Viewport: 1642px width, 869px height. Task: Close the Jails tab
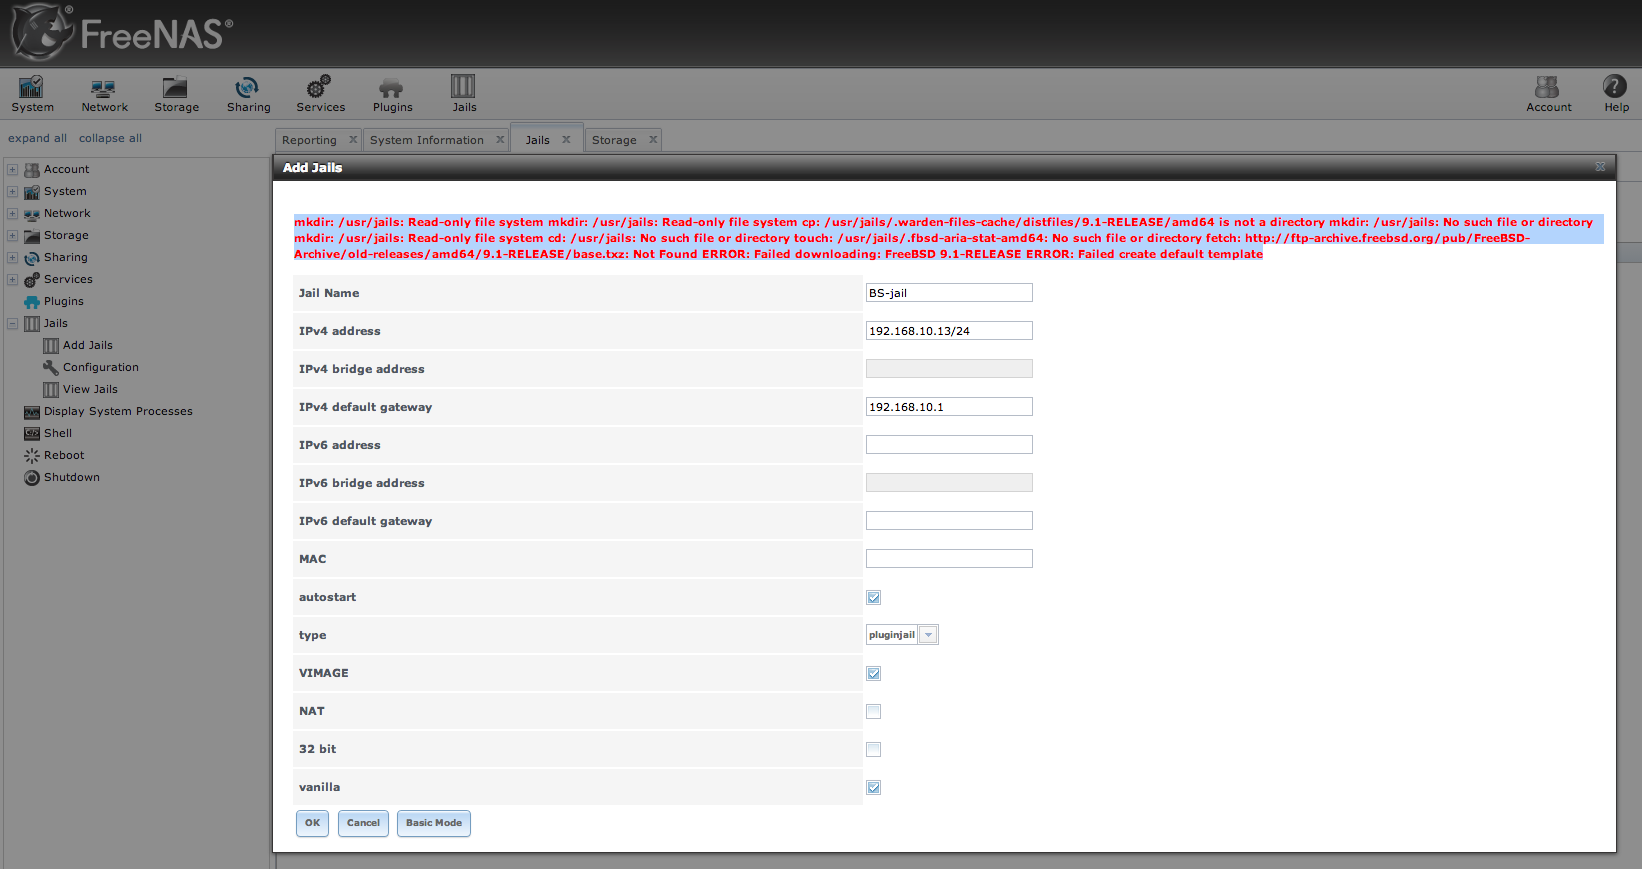click(566, 140)
